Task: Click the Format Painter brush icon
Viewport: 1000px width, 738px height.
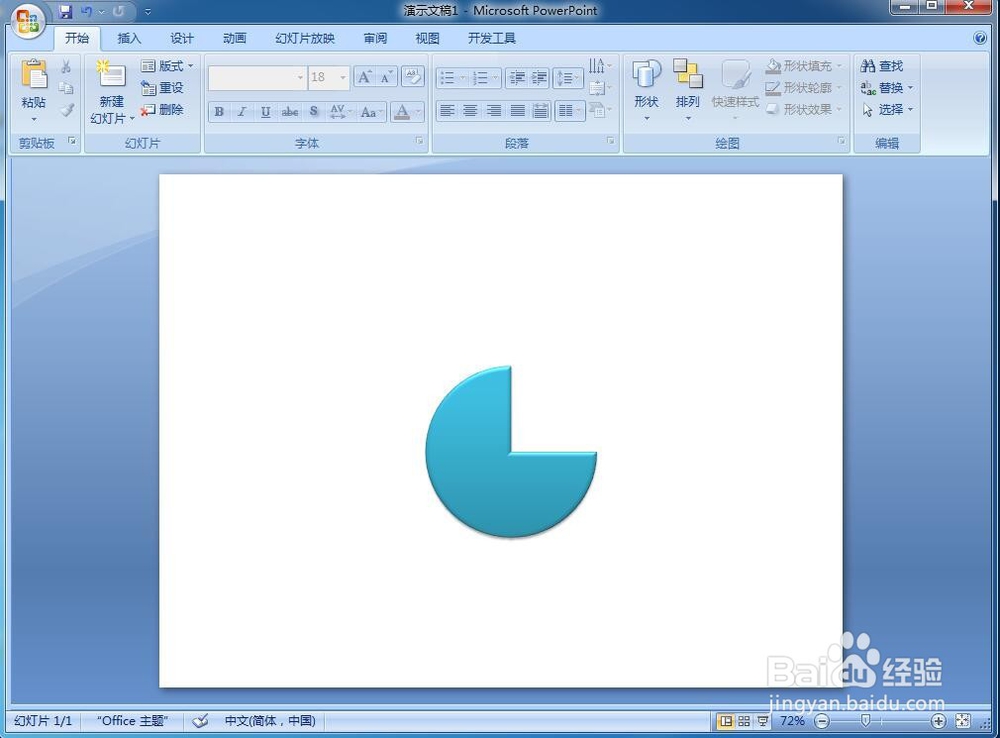Action: coord(67,111)
